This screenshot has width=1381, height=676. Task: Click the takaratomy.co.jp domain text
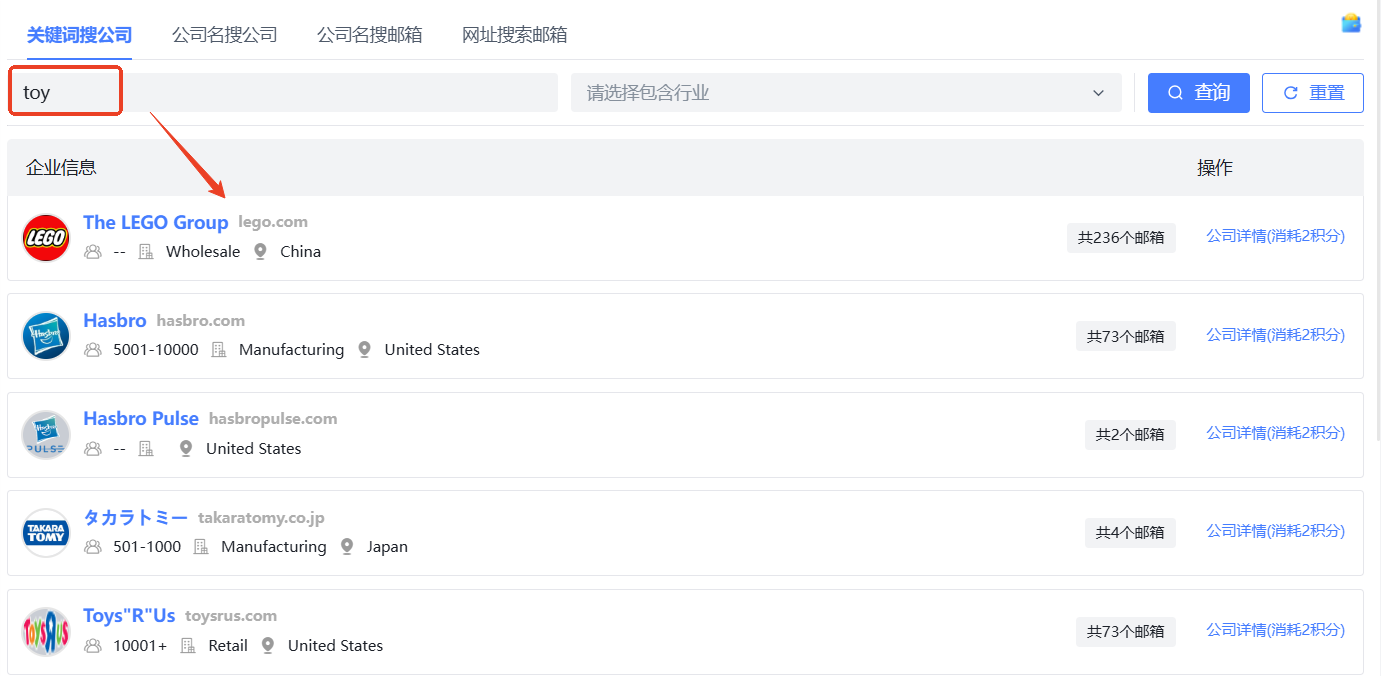tap(261, 518)
